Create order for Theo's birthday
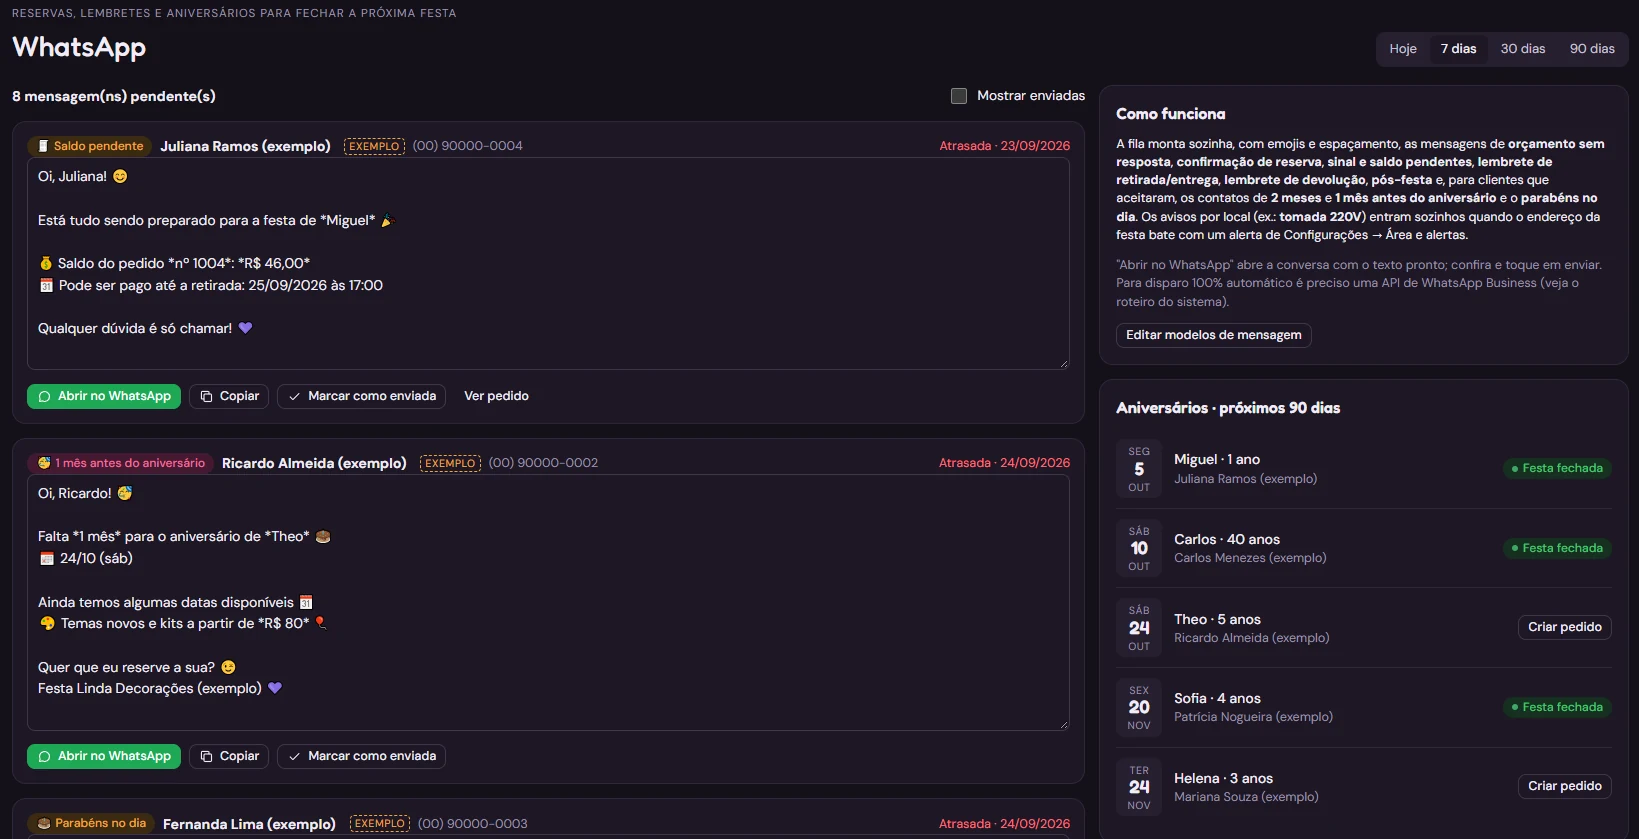This screenshot has height=839, width=1639. 1564,627
